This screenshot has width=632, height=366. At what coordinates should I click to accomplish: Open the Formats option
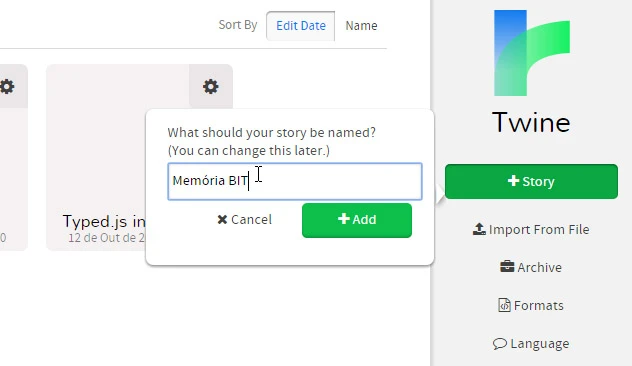[x=531, y=306]
